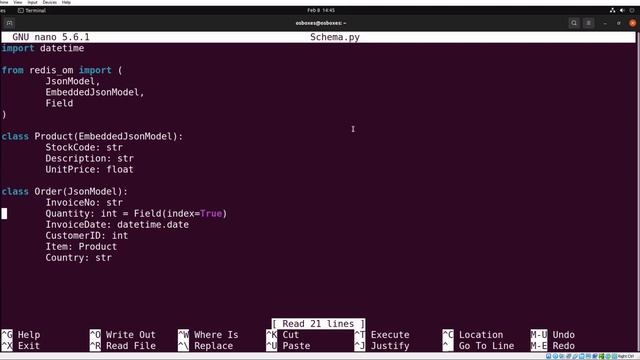Viewport: 640px width, 360px height.
Task: Click the ^\ Replace shortcut
Action: (x=206, y=346)
